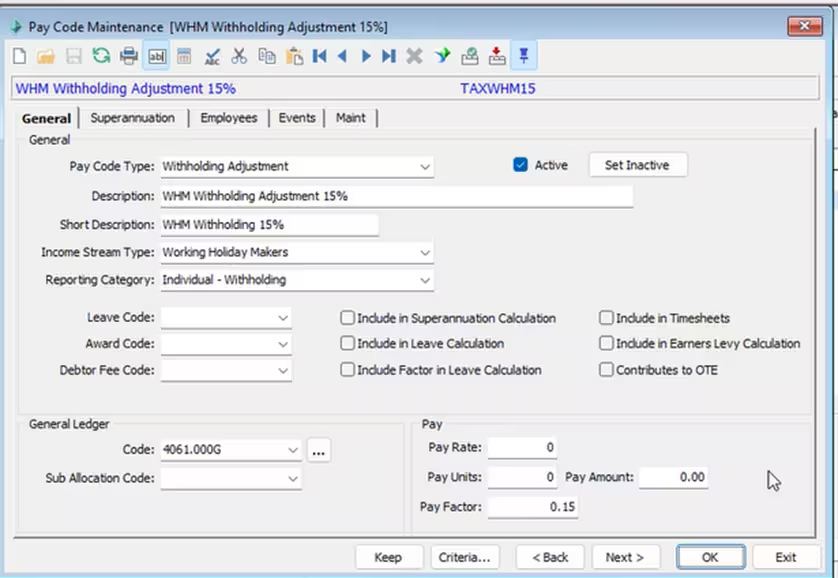838x578 pixels.
Task: Open the Leave Code dropdown
Action: [283, 318]
